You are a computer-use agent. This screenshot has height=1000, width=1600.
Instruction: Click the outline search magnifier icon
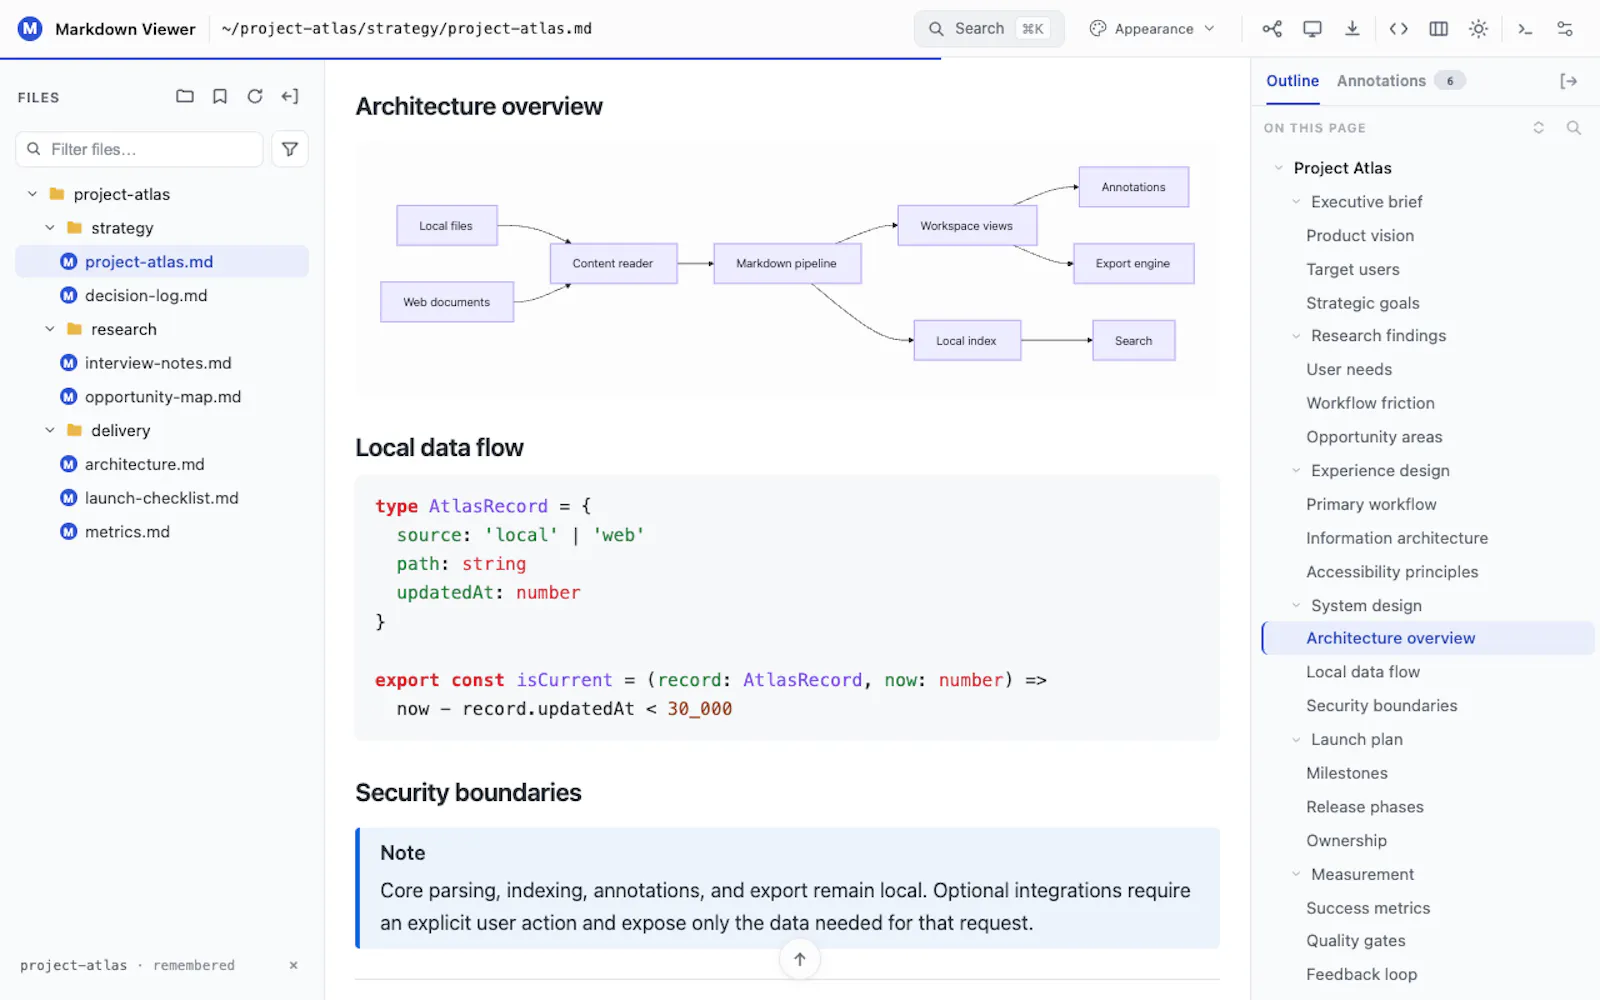(x=1573, y=128)
